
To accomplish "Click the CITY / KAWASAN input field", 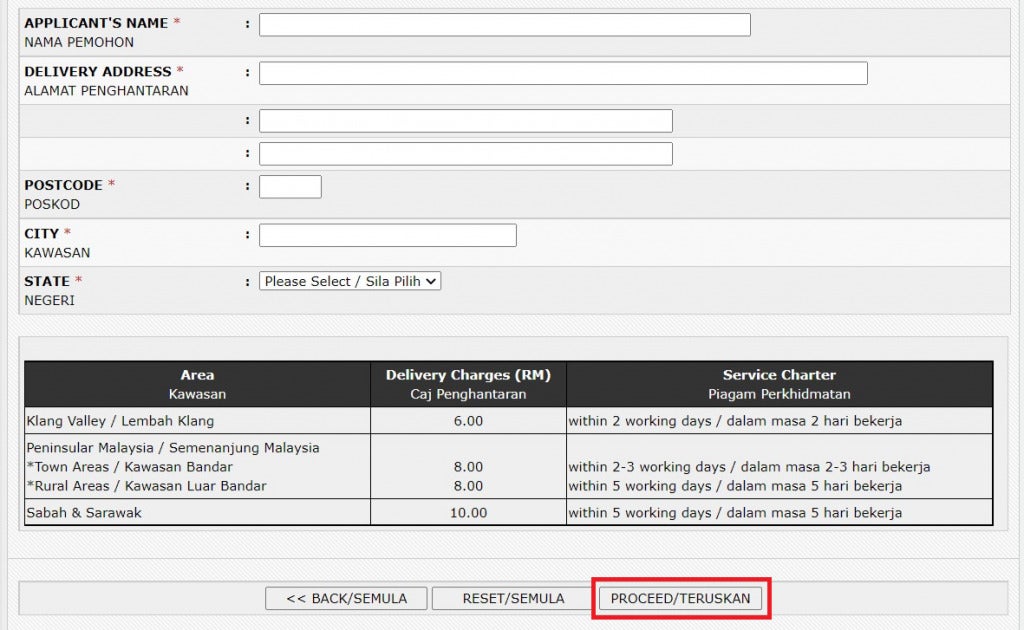I will (x=387, y=234).
